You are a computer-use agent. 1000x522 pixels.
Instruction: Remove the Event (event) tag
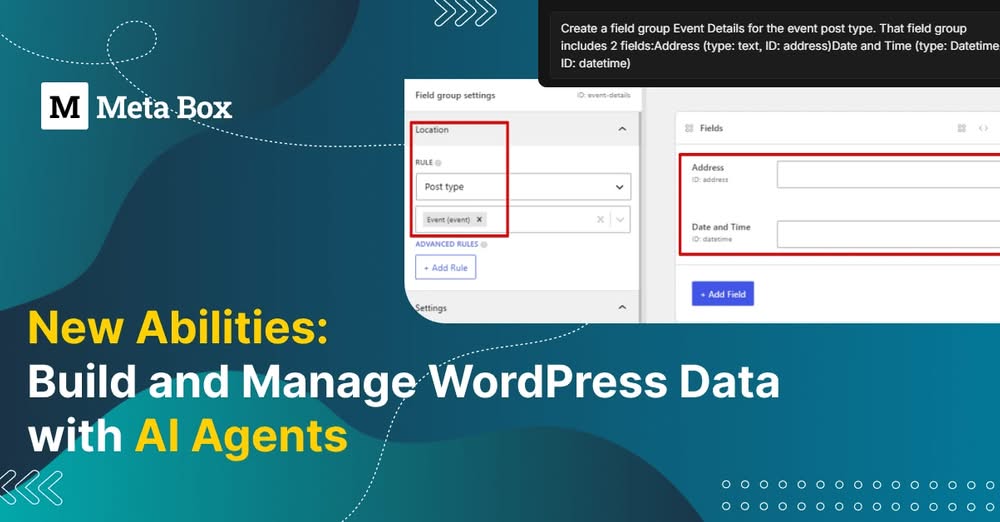coord(479,220)
